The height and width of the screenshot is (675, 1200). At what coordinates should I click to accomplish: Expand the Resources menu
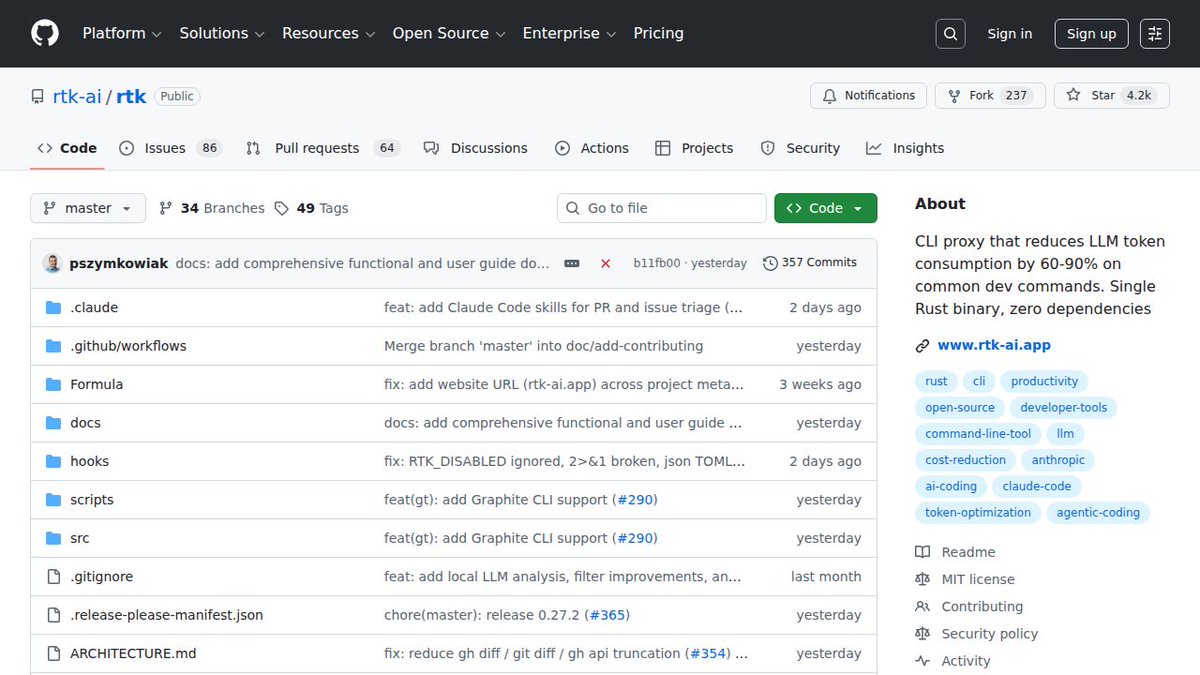(x=329, y=33)
